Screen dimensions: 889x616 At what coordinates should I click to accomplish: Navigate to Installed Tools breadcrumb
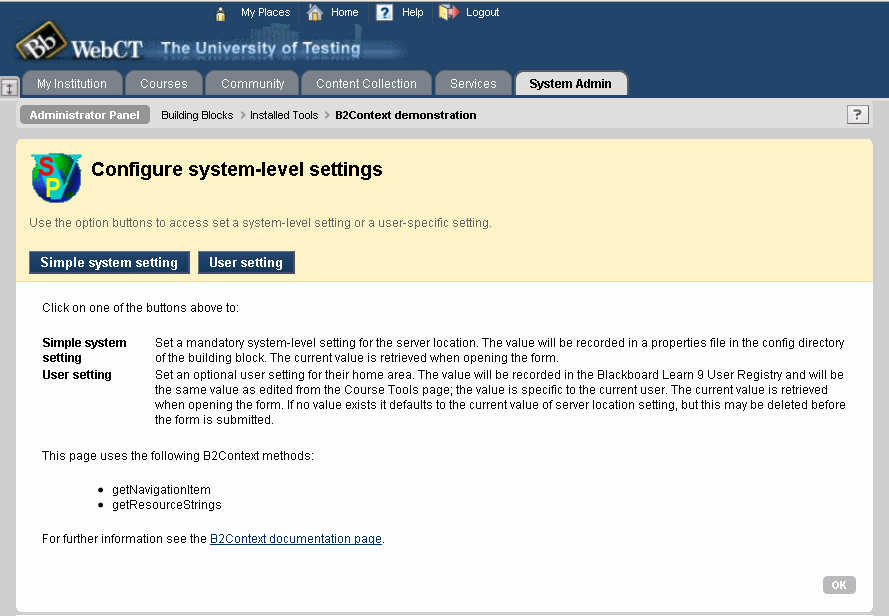click(284, 115)
